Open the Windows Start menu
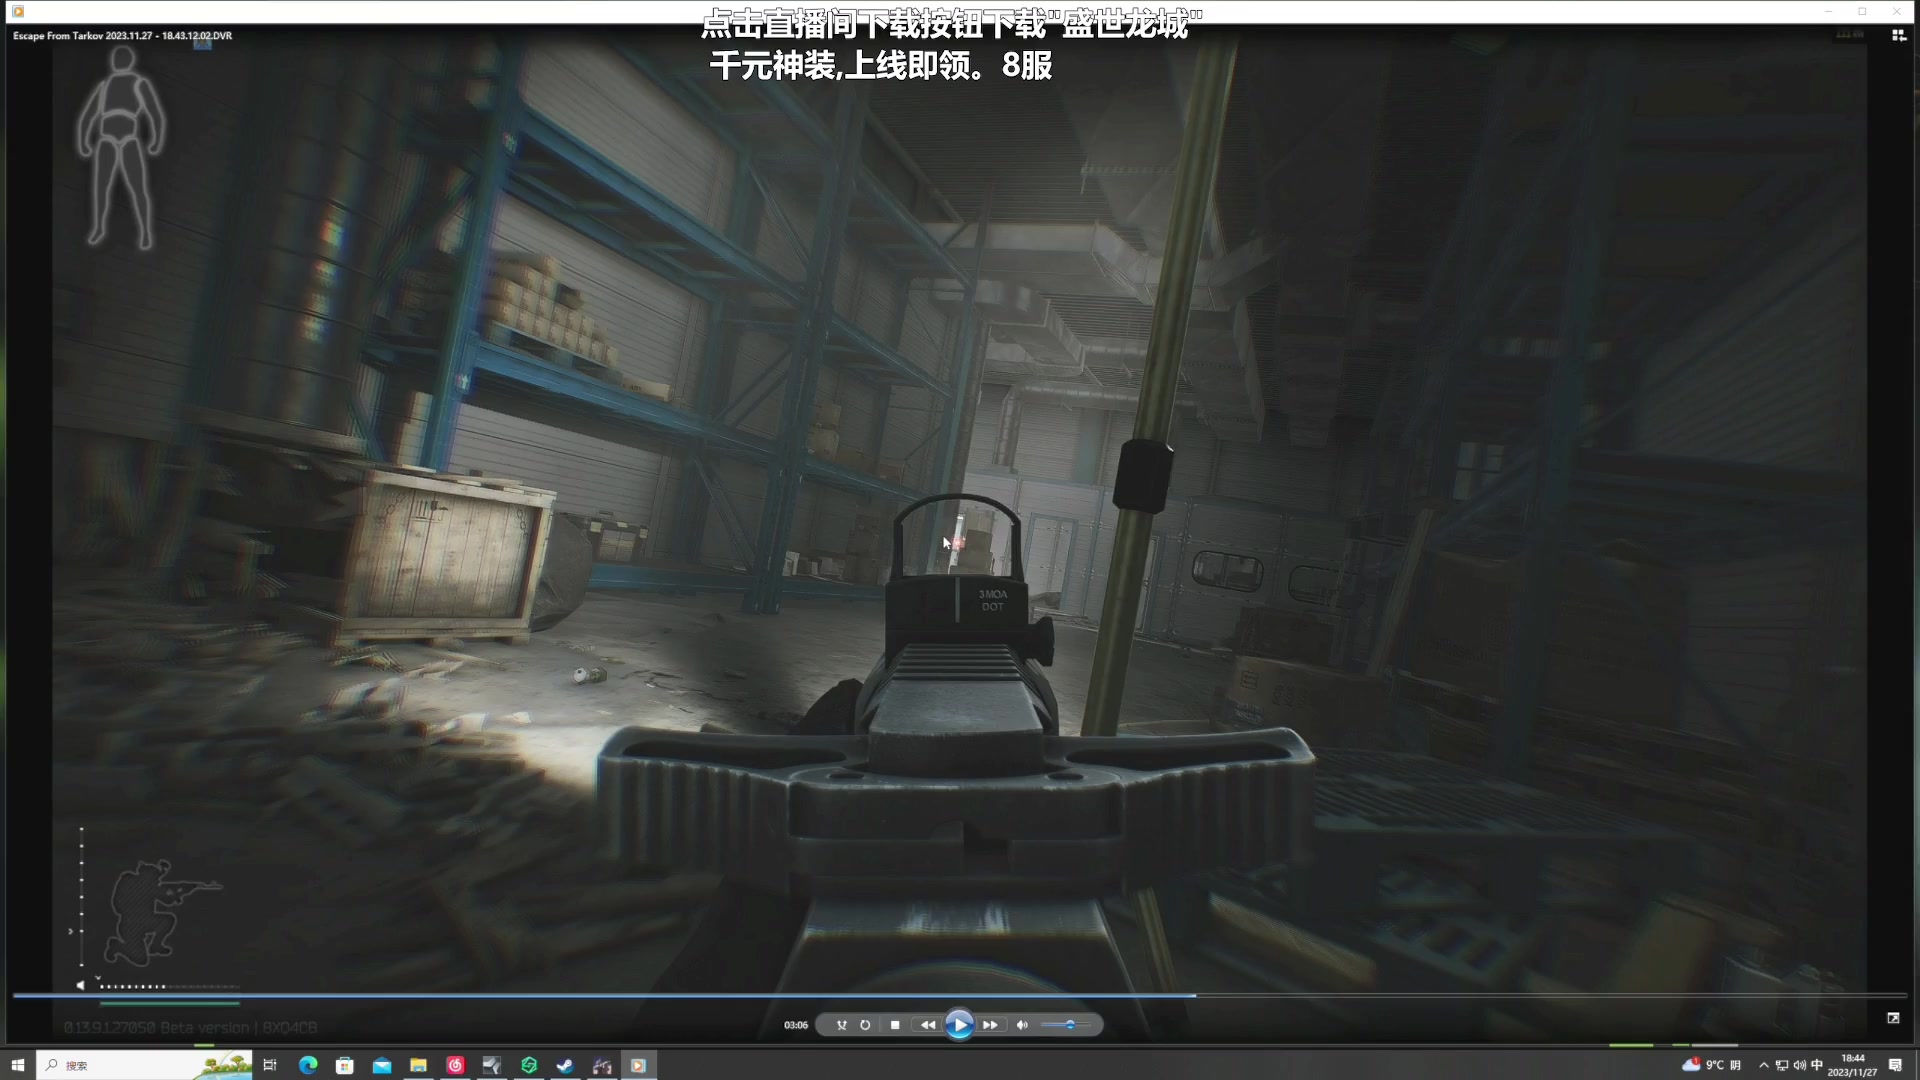Image resolution: width=1920 pixels, height=1080 pixels. tap(17, 1065)
